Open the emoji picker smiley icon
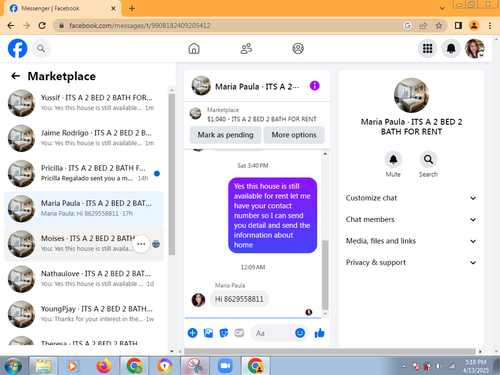The image size is (500, 375). coord(300,333)
